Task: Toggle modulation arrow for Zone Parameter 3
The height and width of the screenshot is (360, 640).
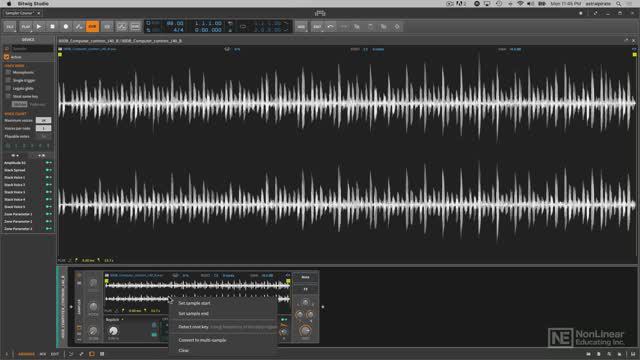Action: [49, 229]
